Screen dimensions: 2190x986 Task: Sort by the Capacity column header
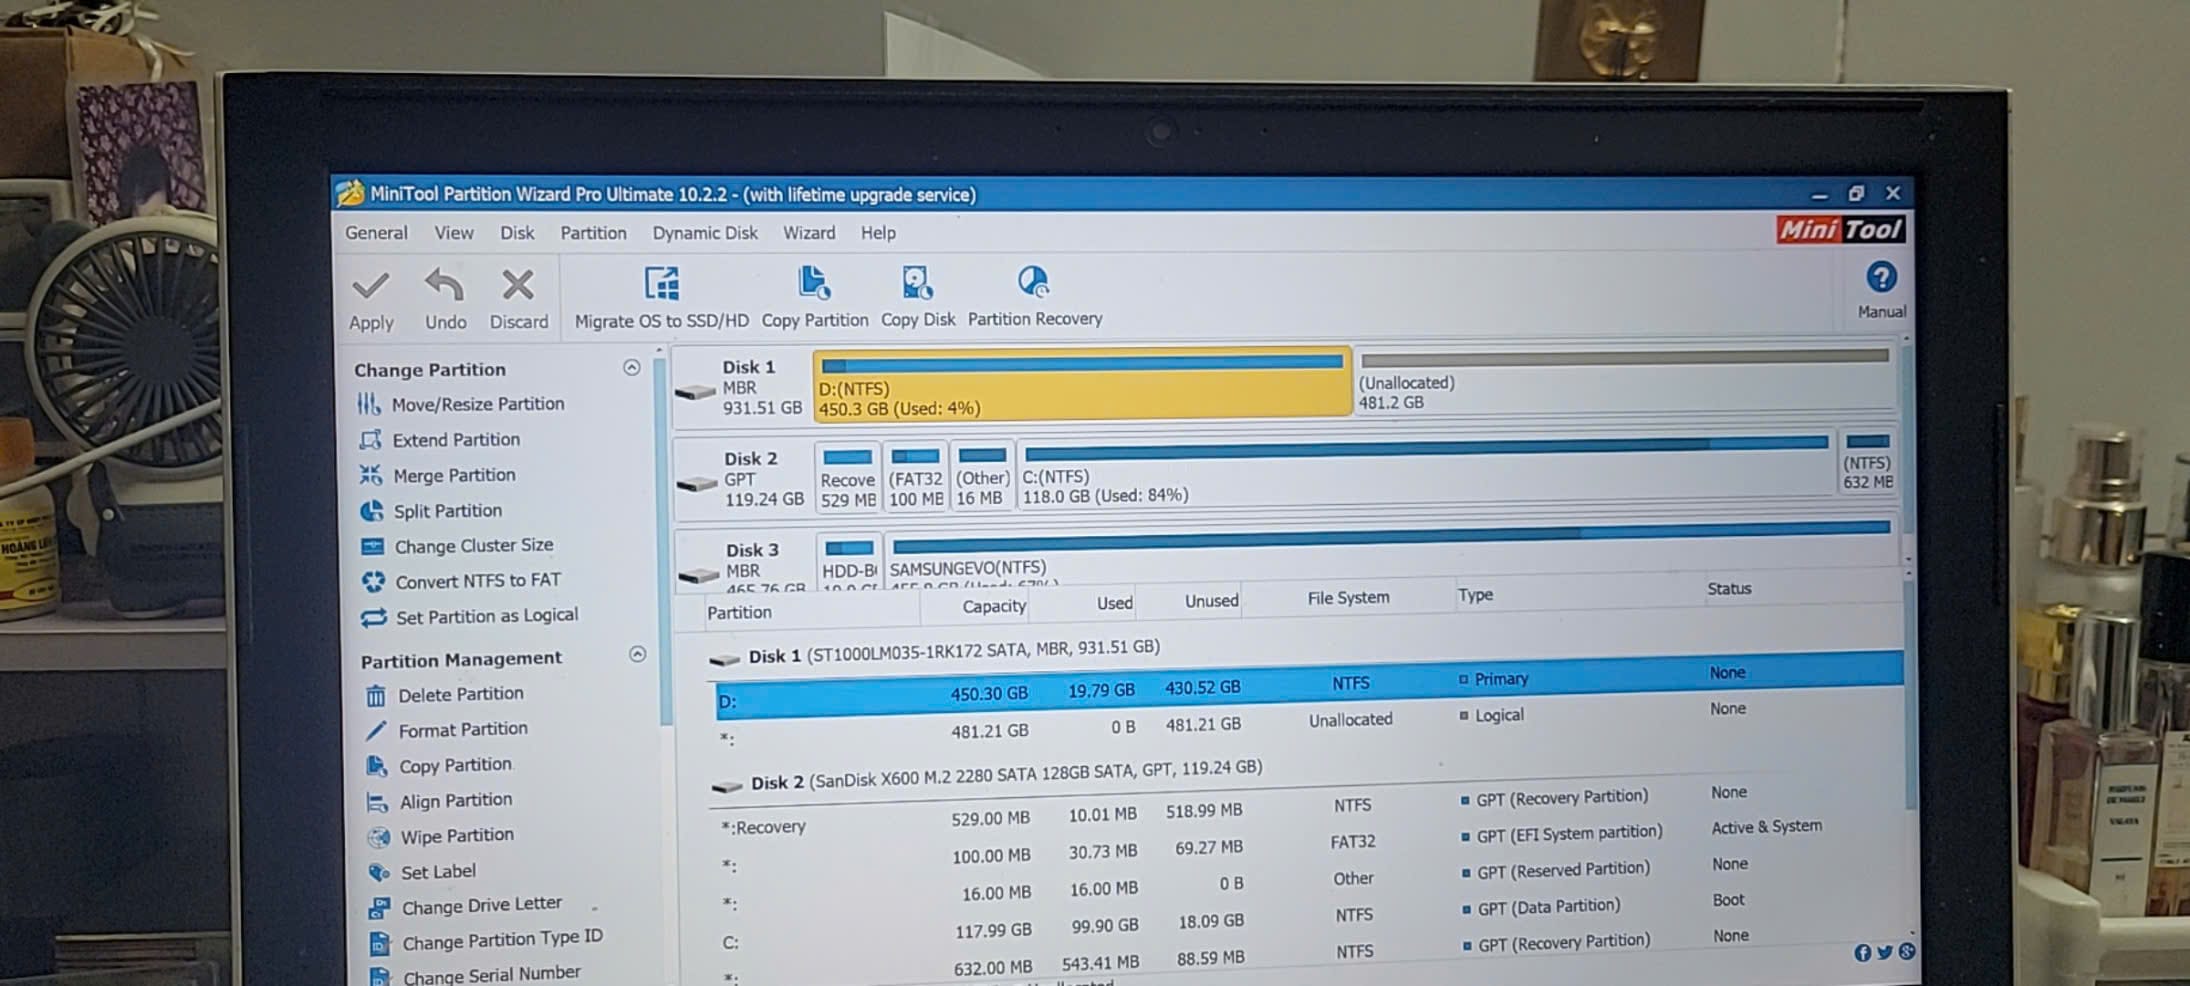(993, 606)
